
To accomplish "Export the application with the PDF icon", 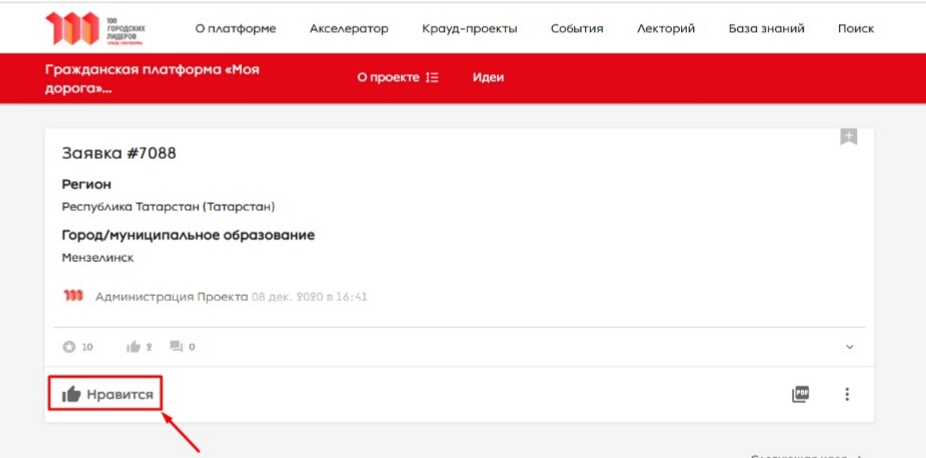I will [800, 394].
